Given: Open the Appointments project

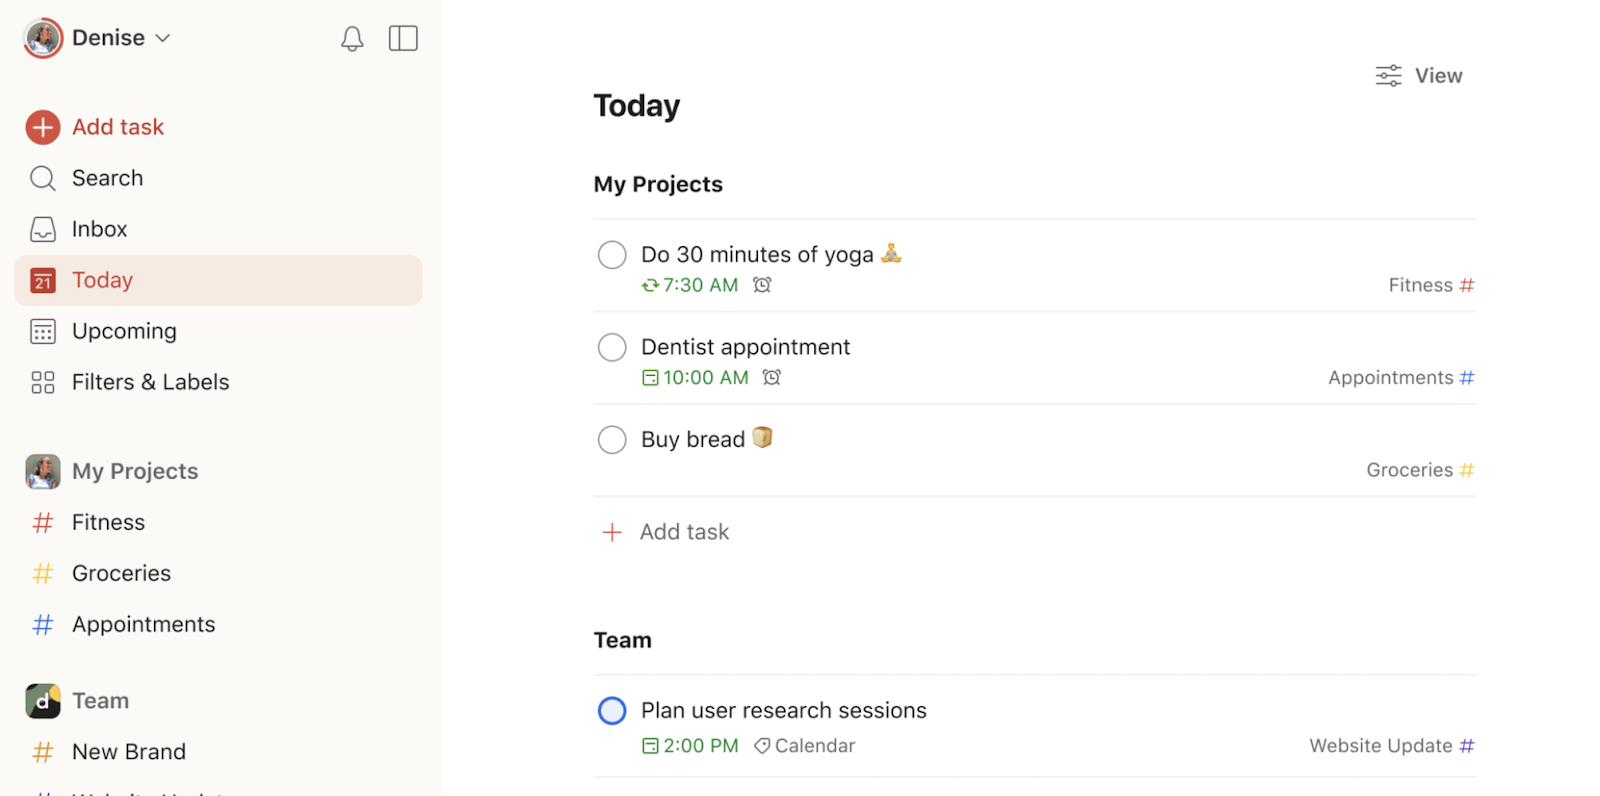Looking at the screenshot, I should [143, 623].
